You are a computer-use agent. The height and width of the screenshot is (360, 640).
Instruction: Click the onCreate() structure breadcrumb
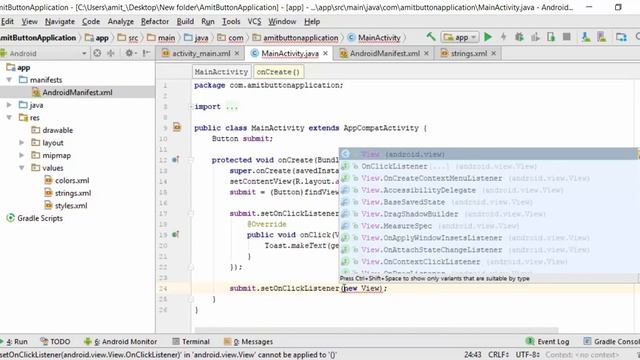click(278, 72)
